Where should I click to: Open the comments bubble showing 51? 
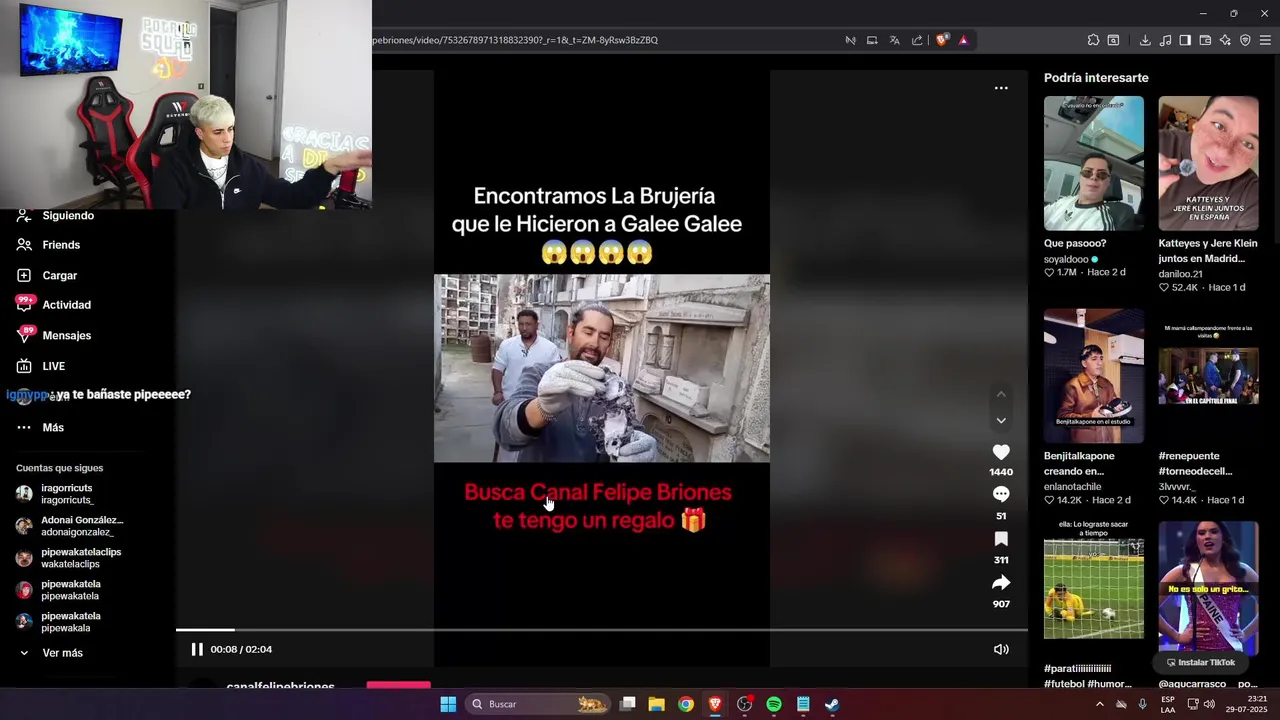pyautogui.click(x=1001, y=494)
